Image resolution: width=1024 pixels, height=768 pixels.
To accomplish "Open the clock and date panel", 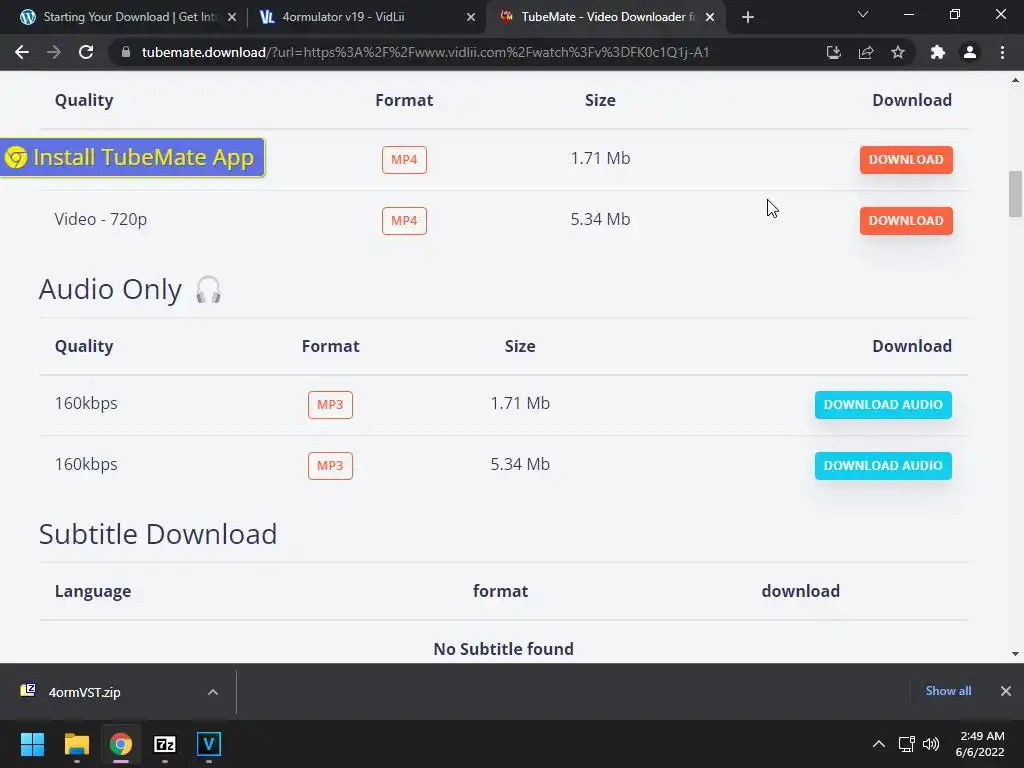I will 982,744.
